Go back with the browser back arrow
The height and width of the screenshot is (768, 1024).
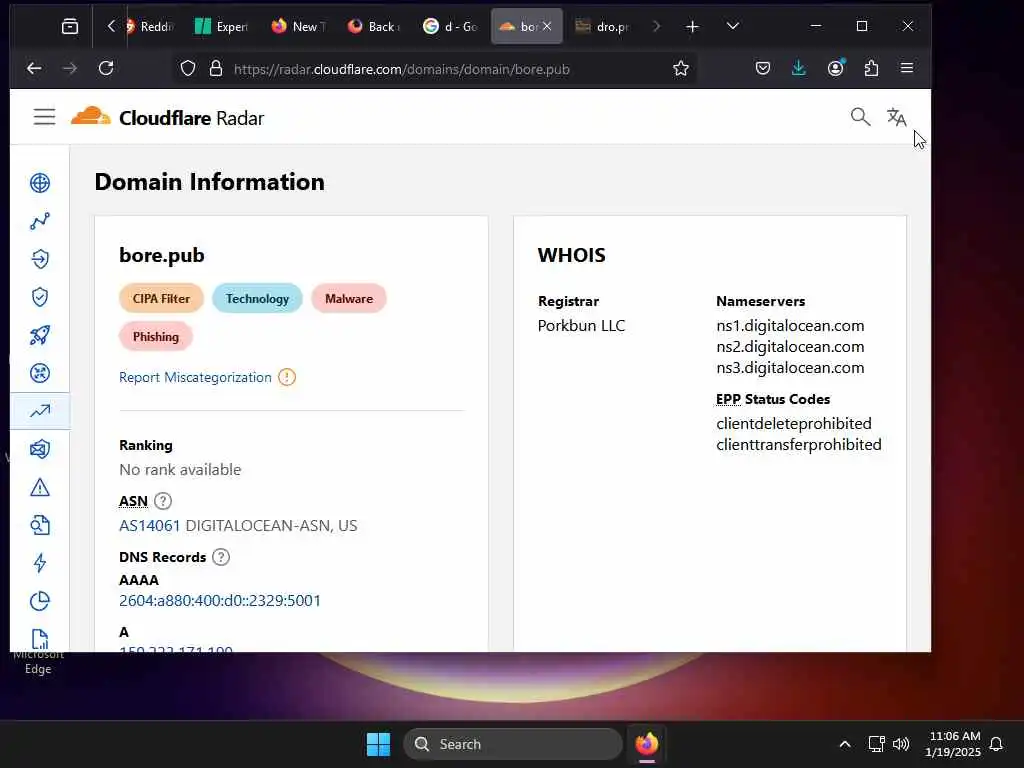(34, 68)
